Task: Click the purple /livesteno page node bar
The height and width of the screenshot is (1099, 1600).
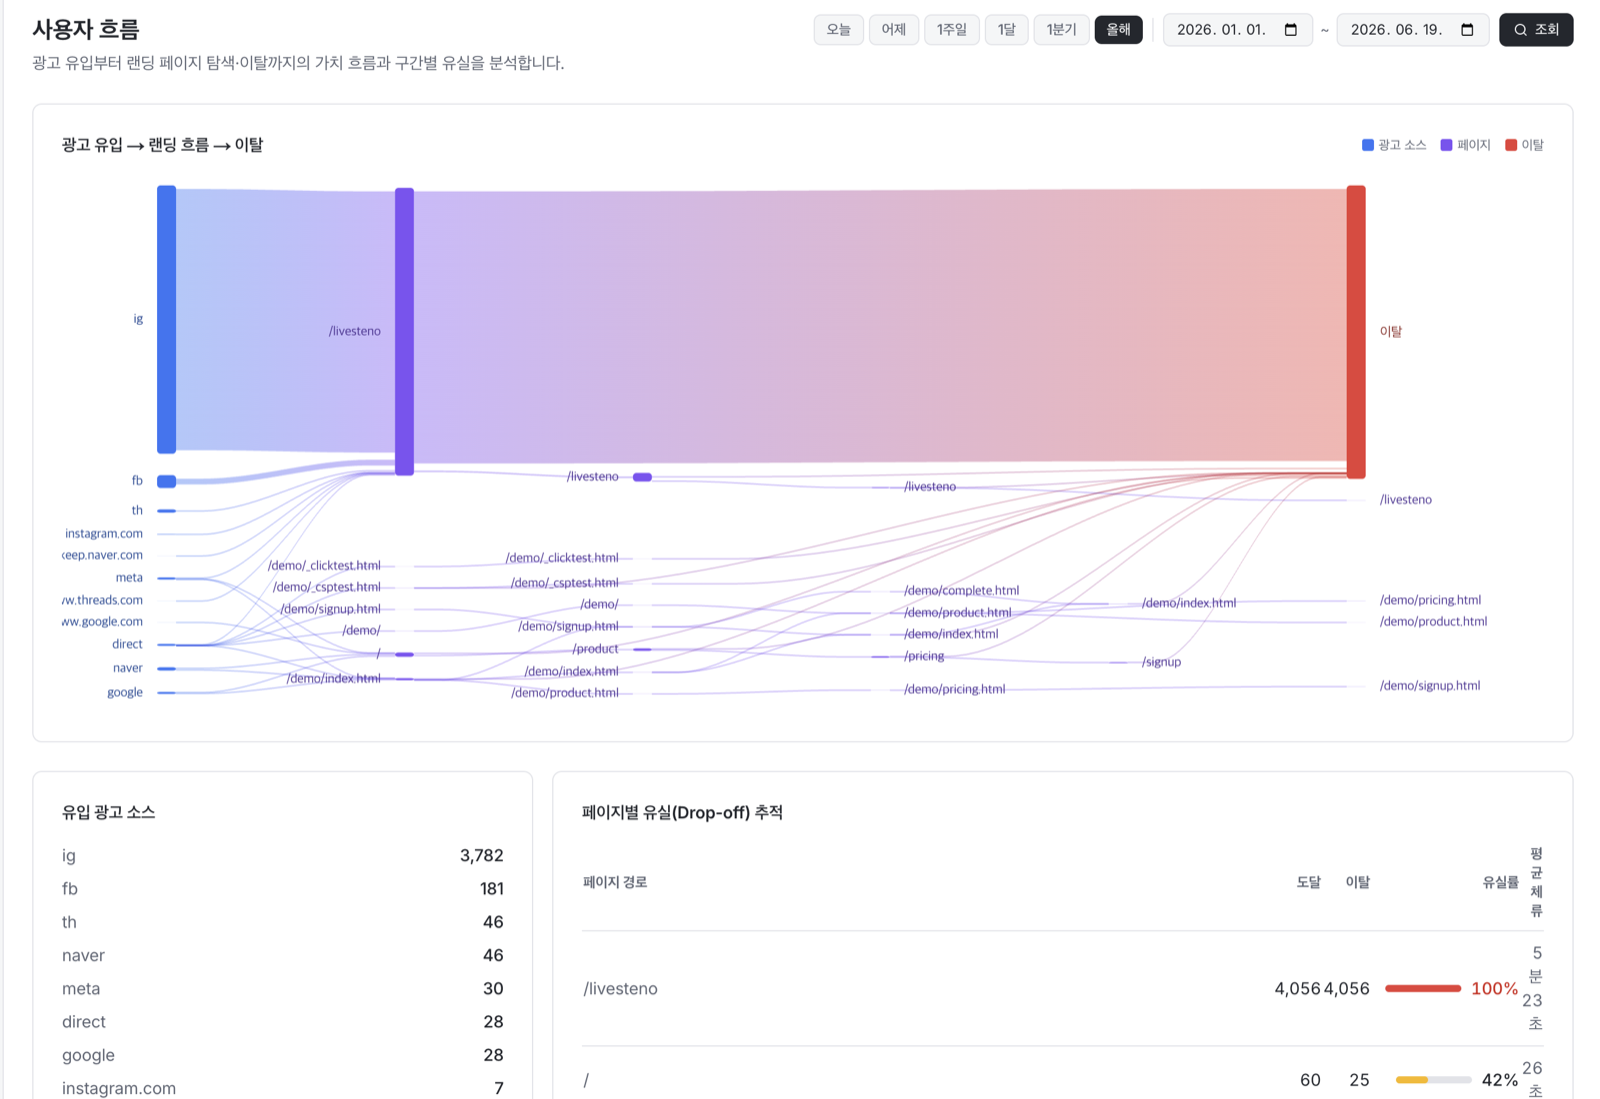Action: [x=404, y=331]
